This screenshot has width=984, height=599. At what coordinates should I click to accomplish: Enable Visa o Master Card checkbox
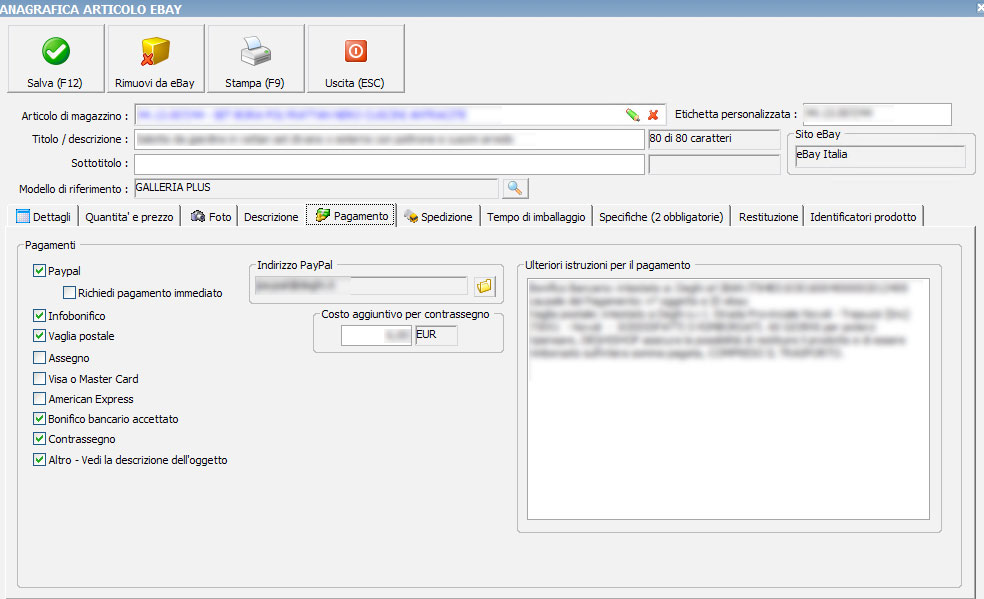[x=39, y=378]
